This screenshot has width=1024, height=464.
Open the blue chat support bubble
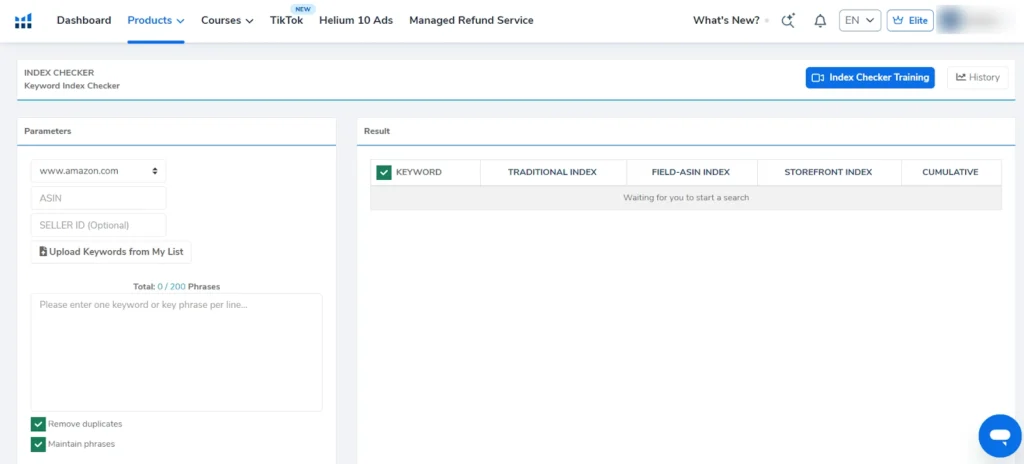pos(998,435)
